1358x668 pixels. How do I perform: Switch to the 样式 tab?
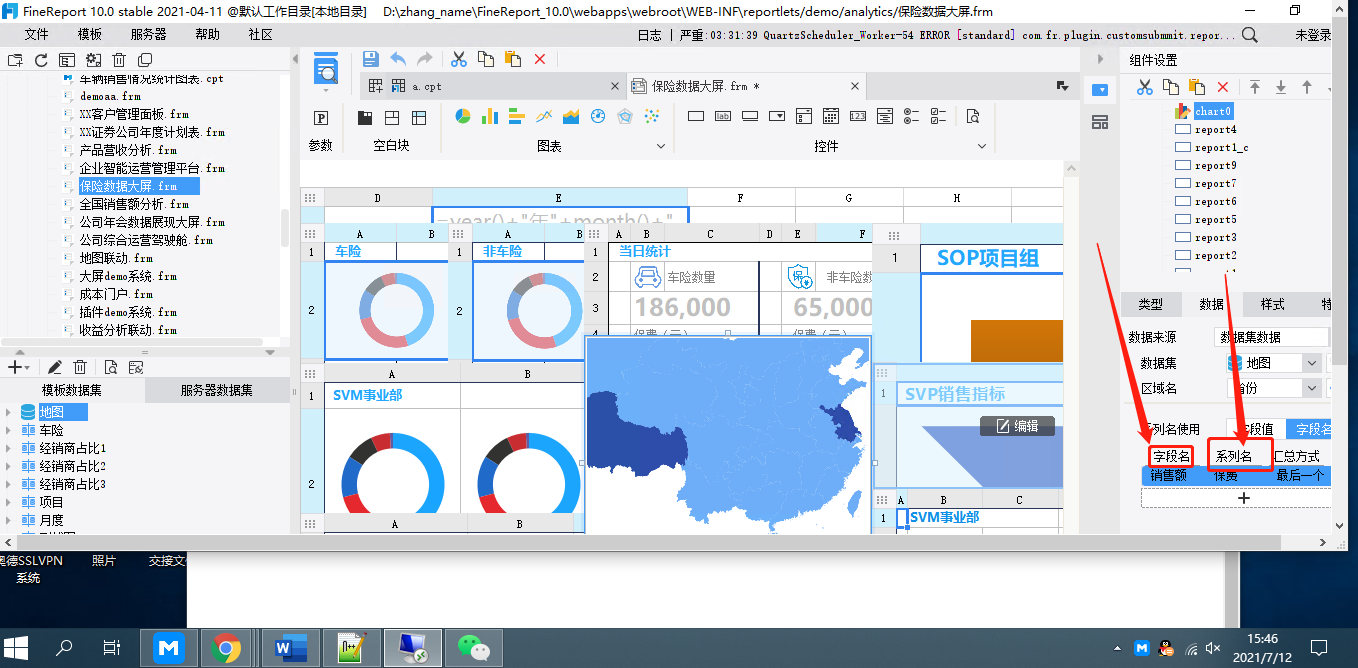click(1272, 304)
